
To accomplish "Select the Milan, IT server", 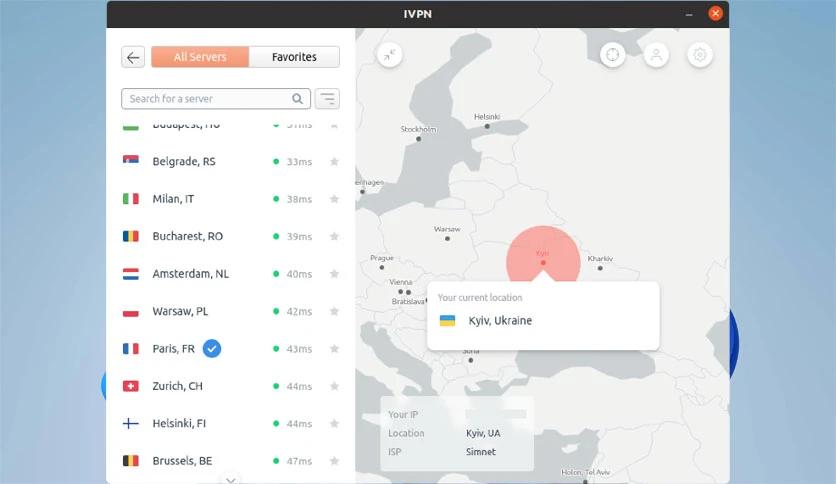I will click(x=230, y=199).
